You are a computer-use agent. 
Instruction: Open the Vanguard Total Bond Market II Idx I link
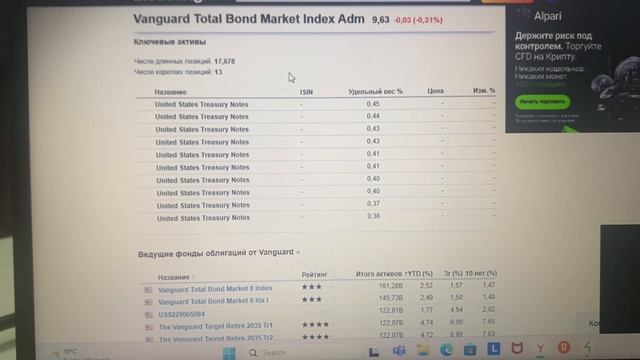click(213, 301)
